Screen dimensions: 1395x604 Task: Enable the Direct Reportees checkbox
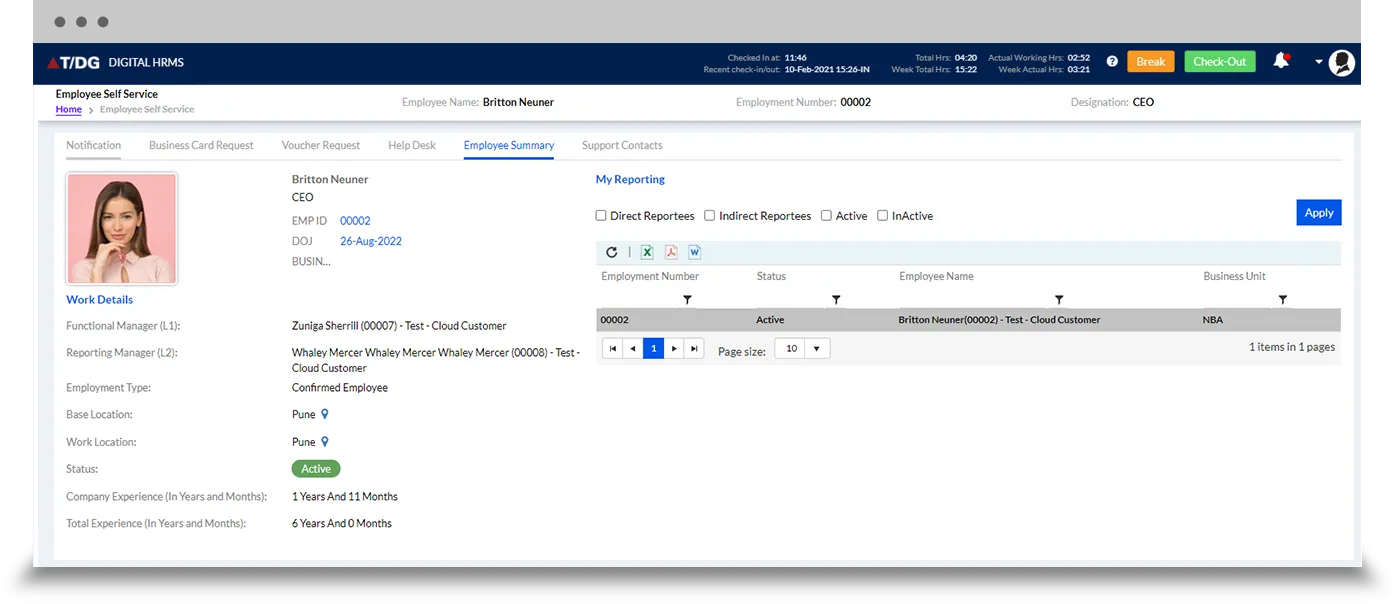pyautogui.click(x=601, y=215)
